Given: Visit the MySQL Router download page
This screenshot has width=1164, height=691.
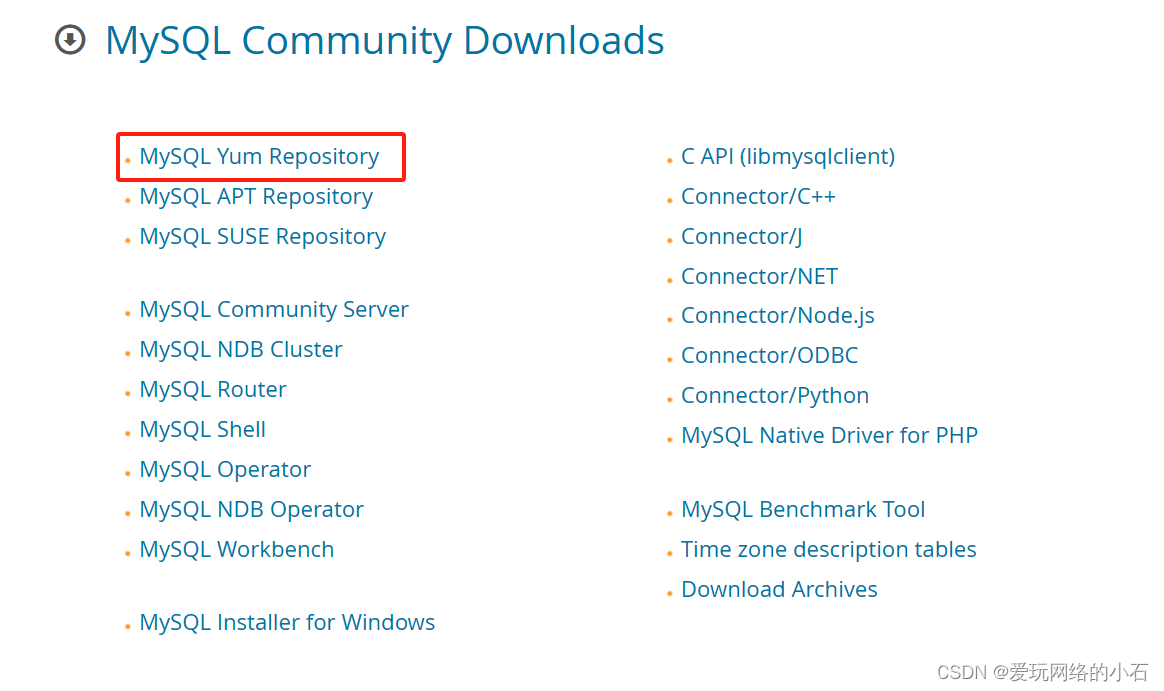Looking at the screenshot, I should [213, 390].
